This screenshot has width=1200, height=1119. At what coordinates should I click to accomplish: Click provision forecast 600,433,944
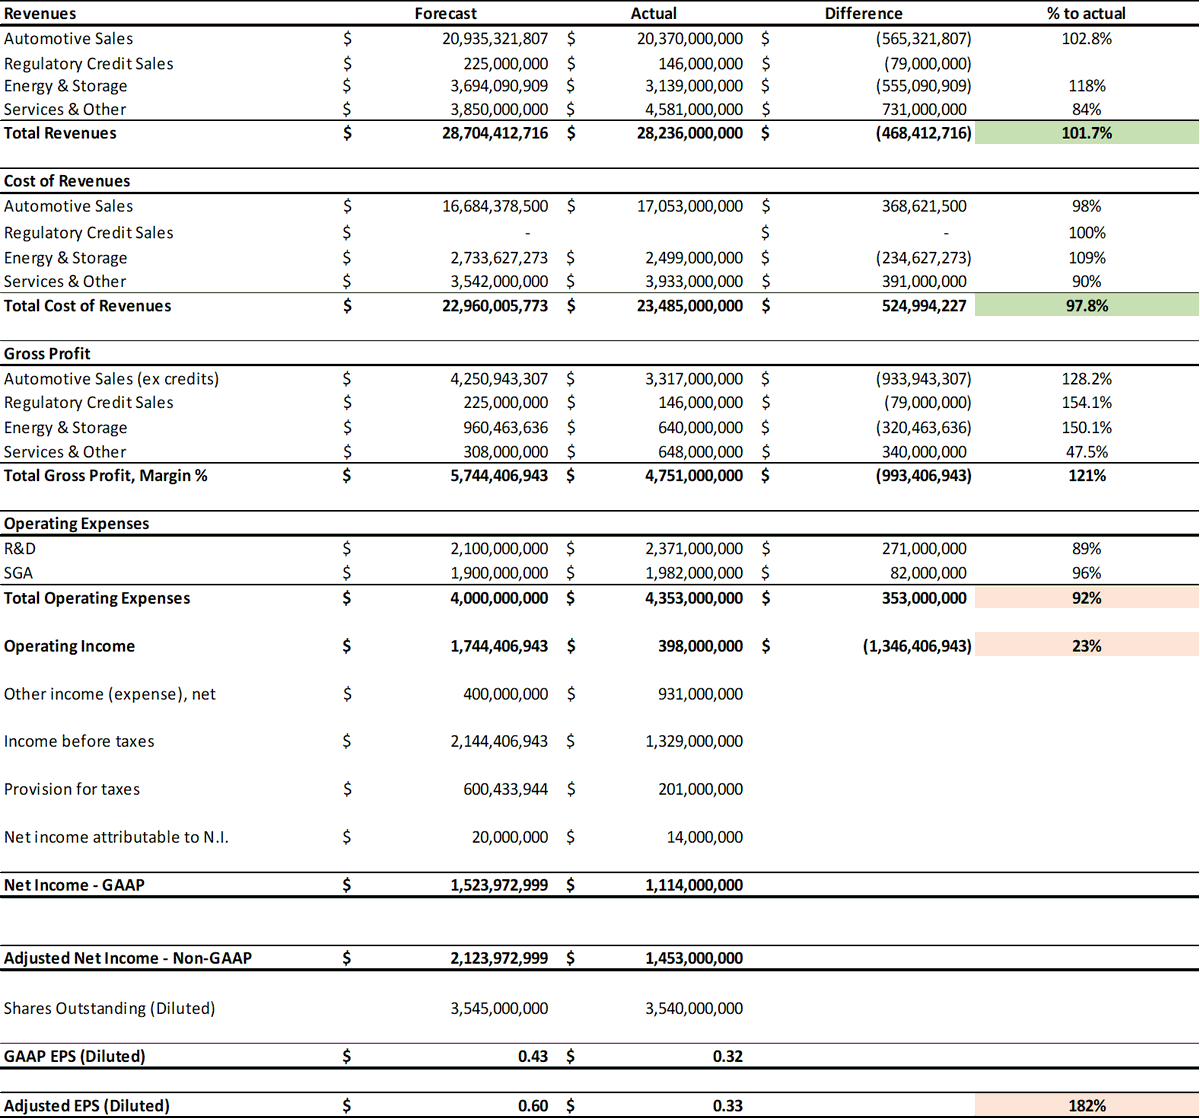505,789
